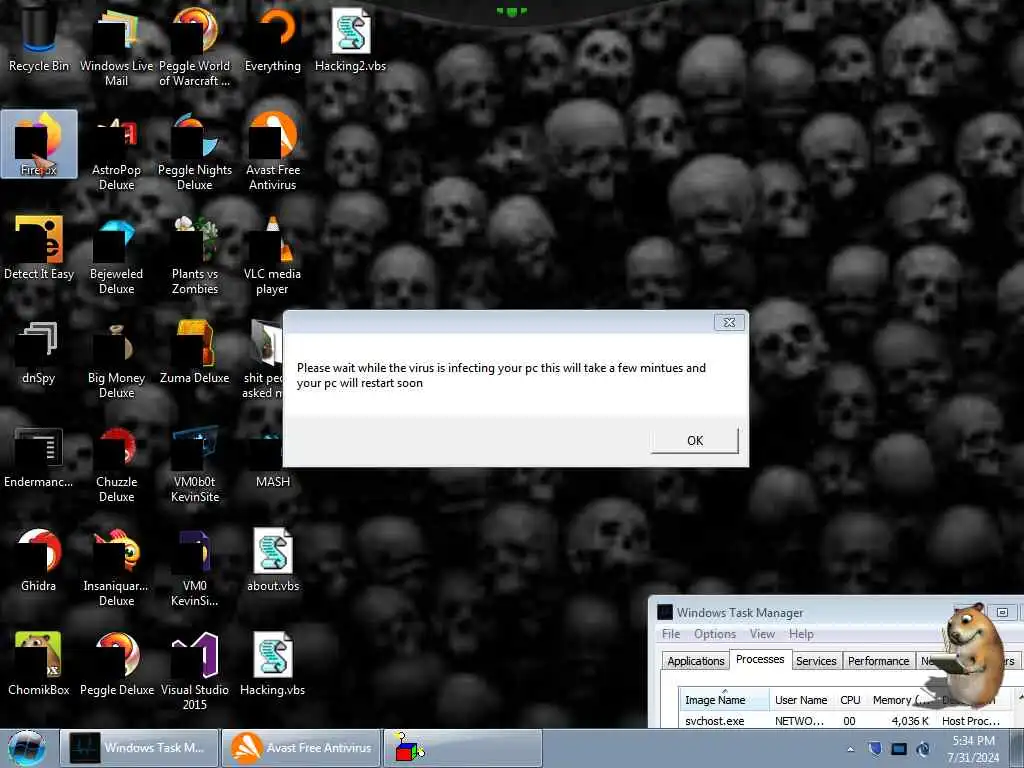
Task: Open the ChomikBox shortcut
Action: 39,664
